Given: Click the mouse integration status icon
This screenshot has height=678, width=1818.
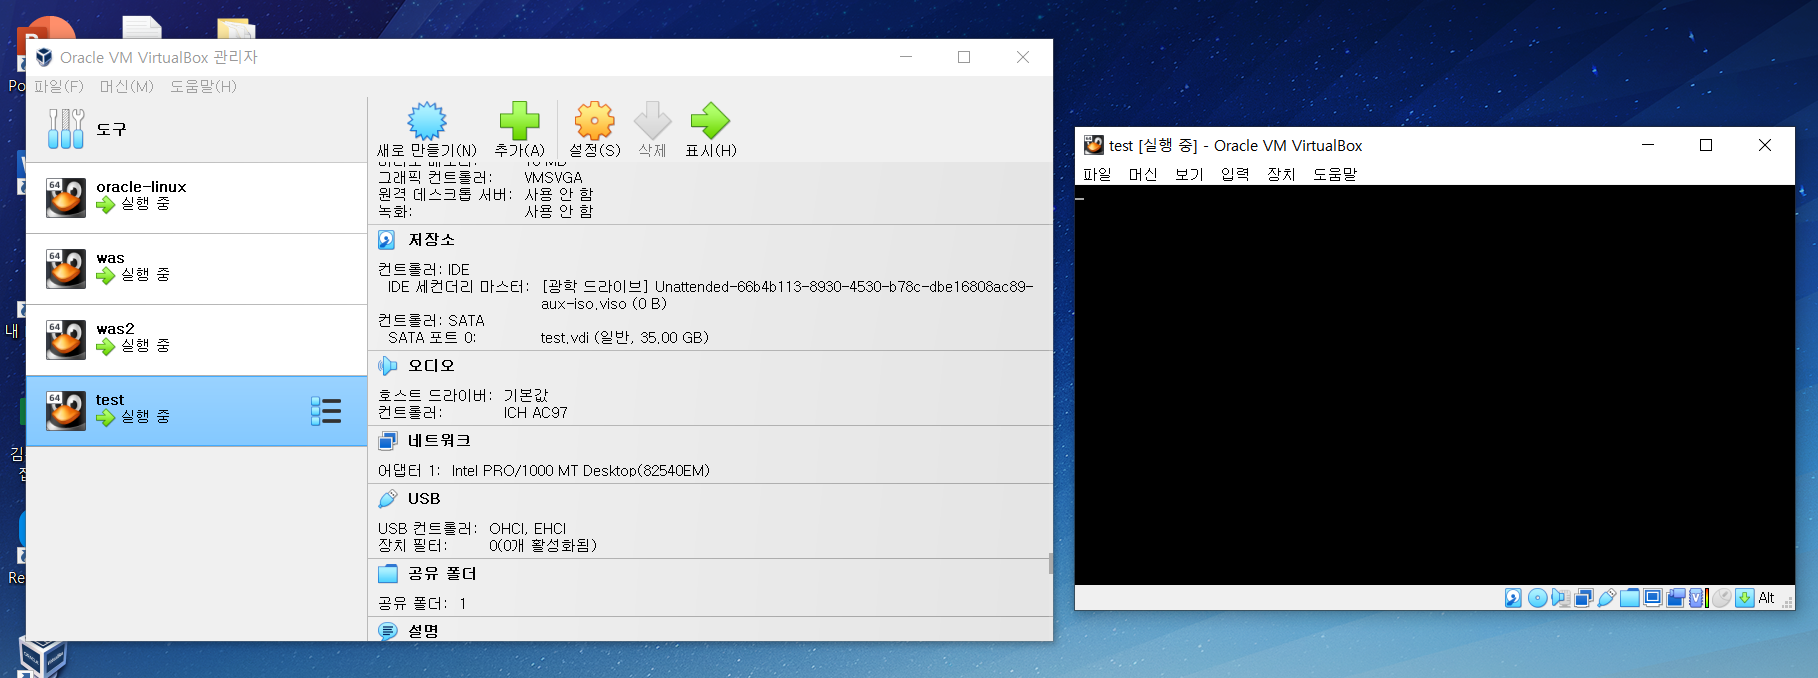Looking at the screenshot, I should coord(1721,598).
